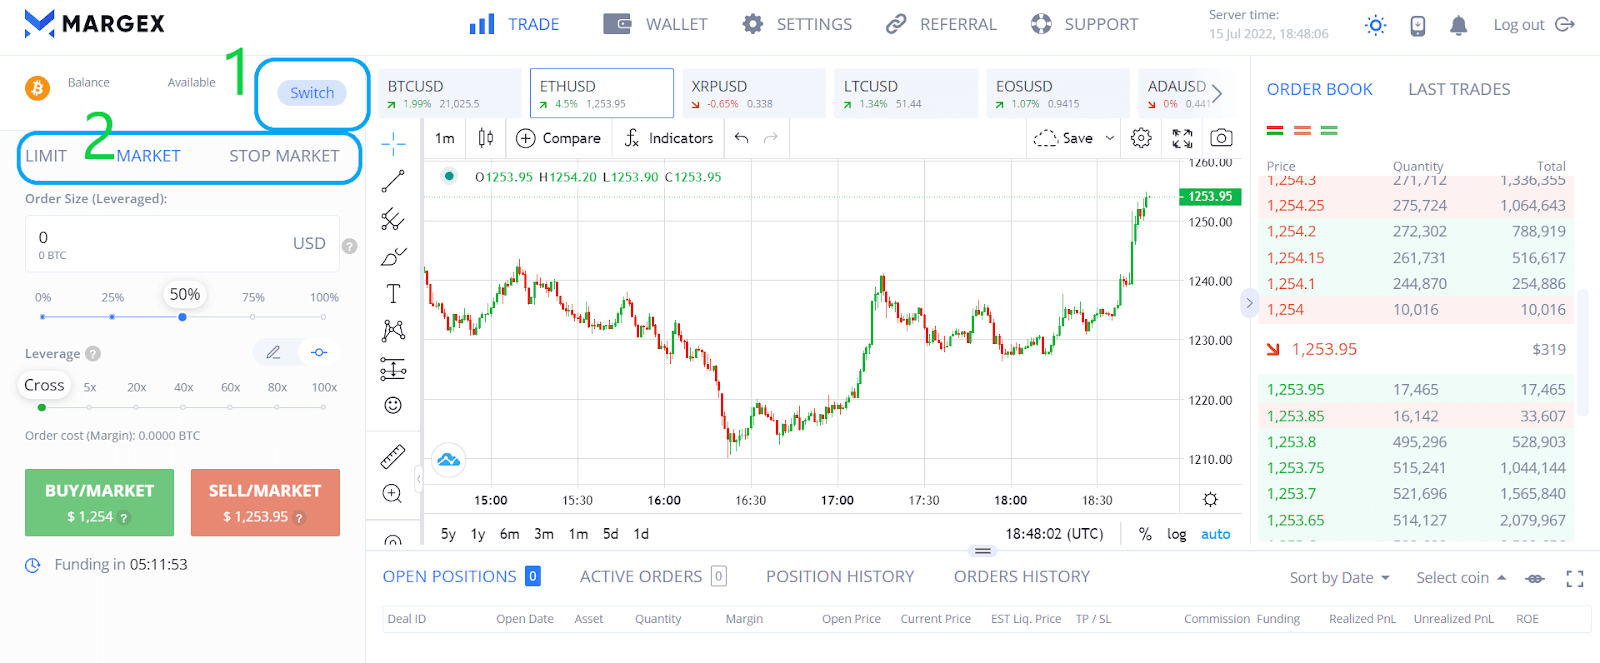This screenshot has width=1600, height=663.
Task: Select the forecast/position measuring tool
Action: pyautogui.click(x=393, y=369)
